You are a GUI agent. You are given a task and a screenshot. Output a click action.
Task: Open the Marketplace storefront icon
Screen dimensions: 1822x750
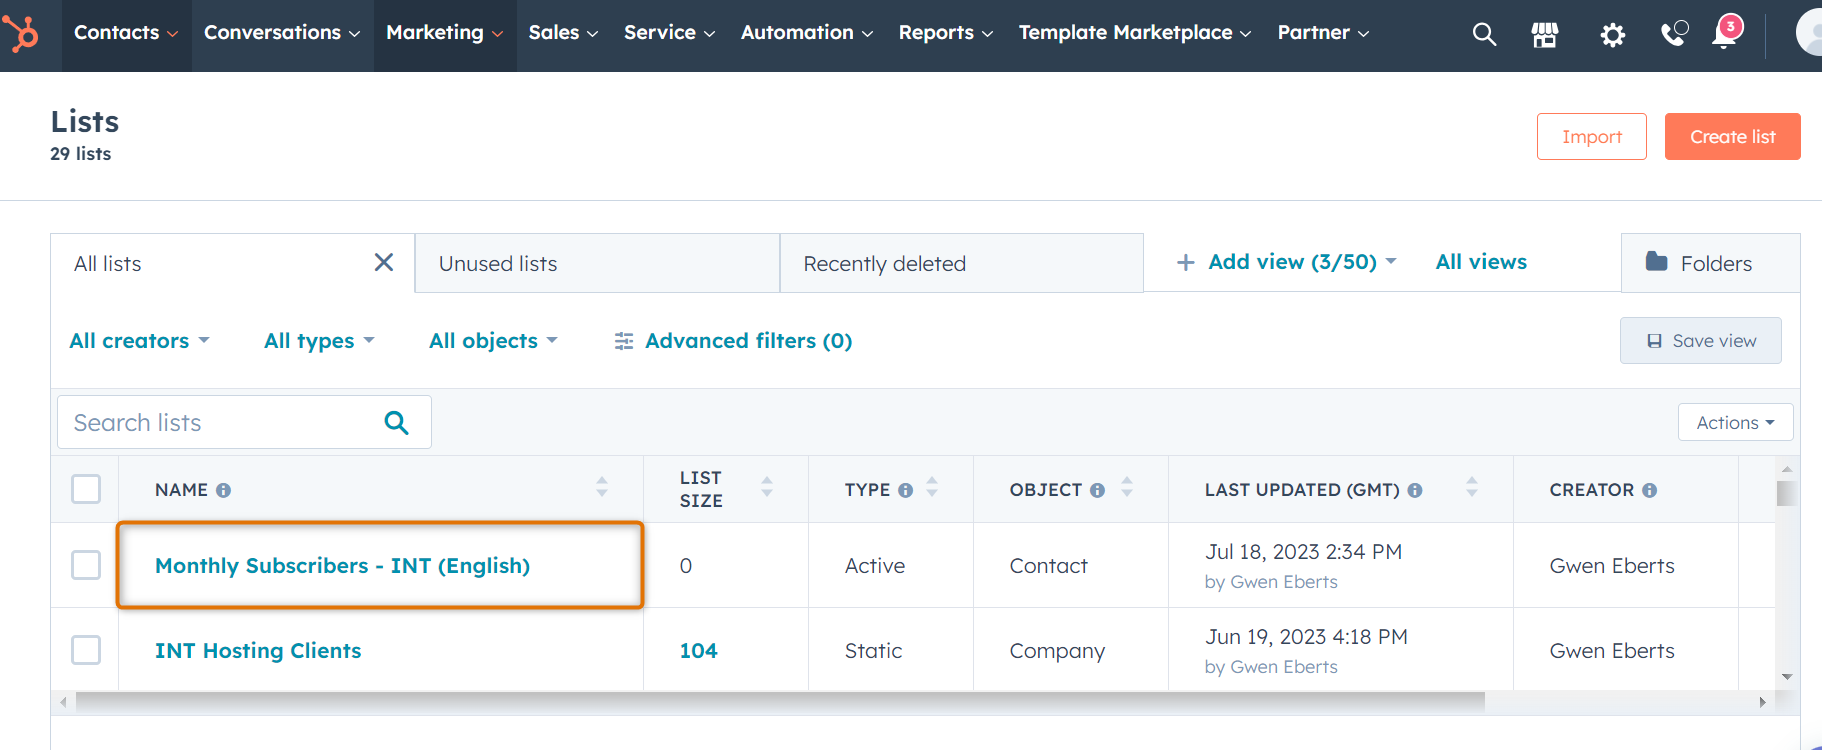pos(1544,35)
